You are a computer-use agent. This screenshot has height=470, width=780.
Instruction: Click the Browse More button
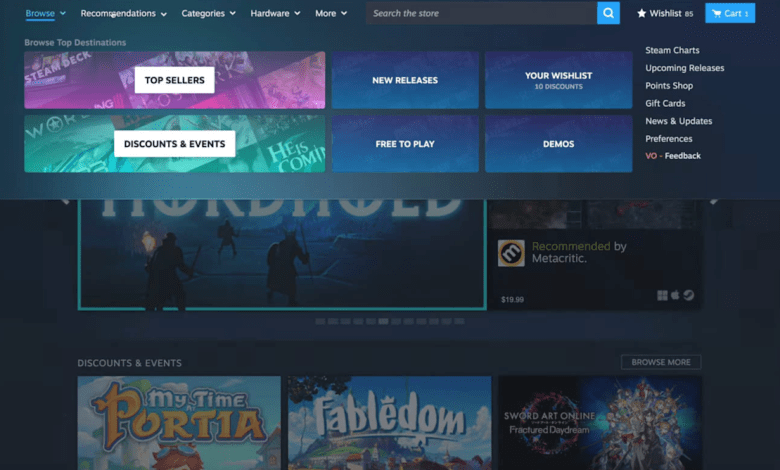tap(661, 362)
